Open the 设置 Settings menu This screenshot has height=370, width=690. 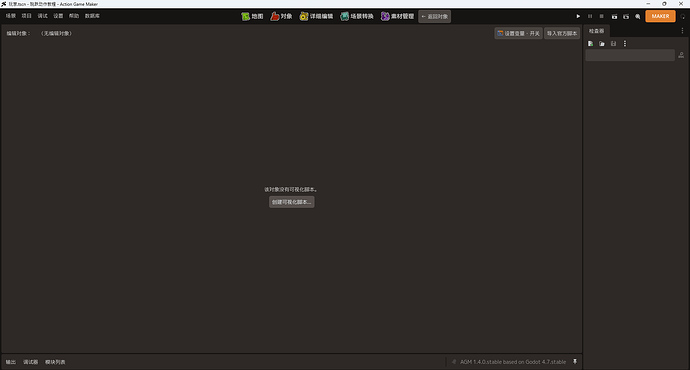coord(58,16)
